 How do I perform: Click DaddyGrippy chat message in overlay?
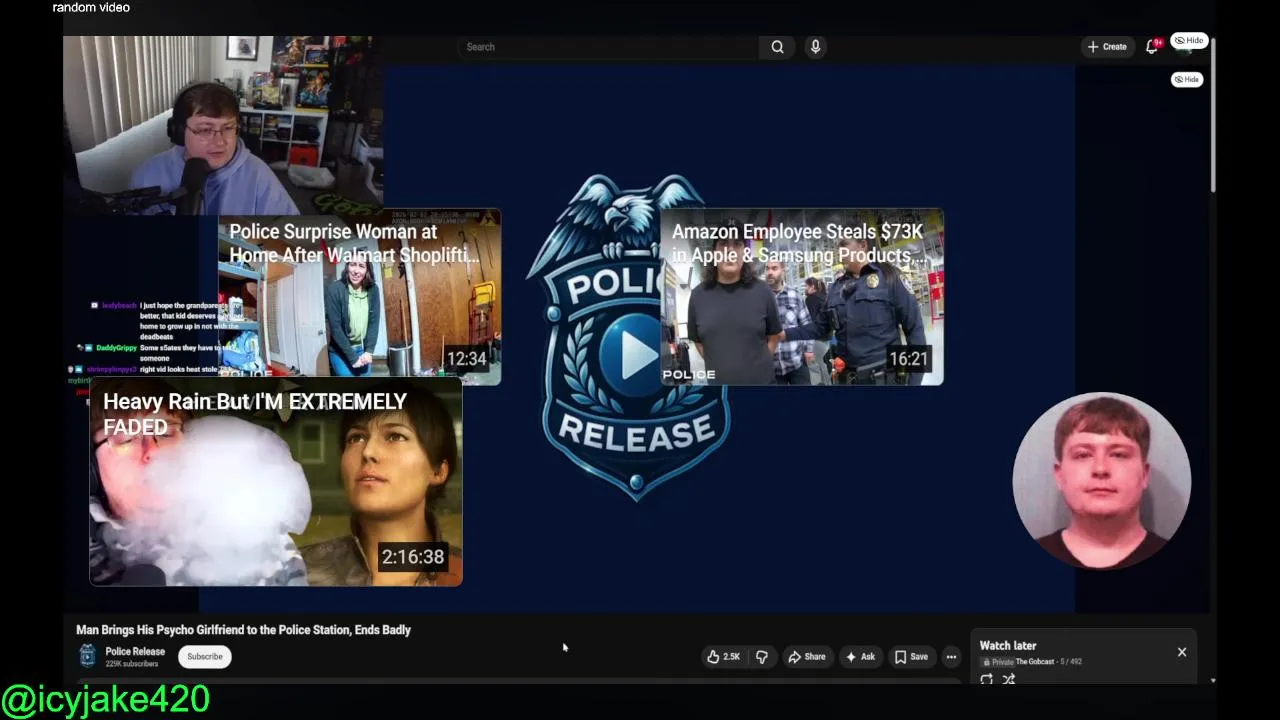coord(155,352)
